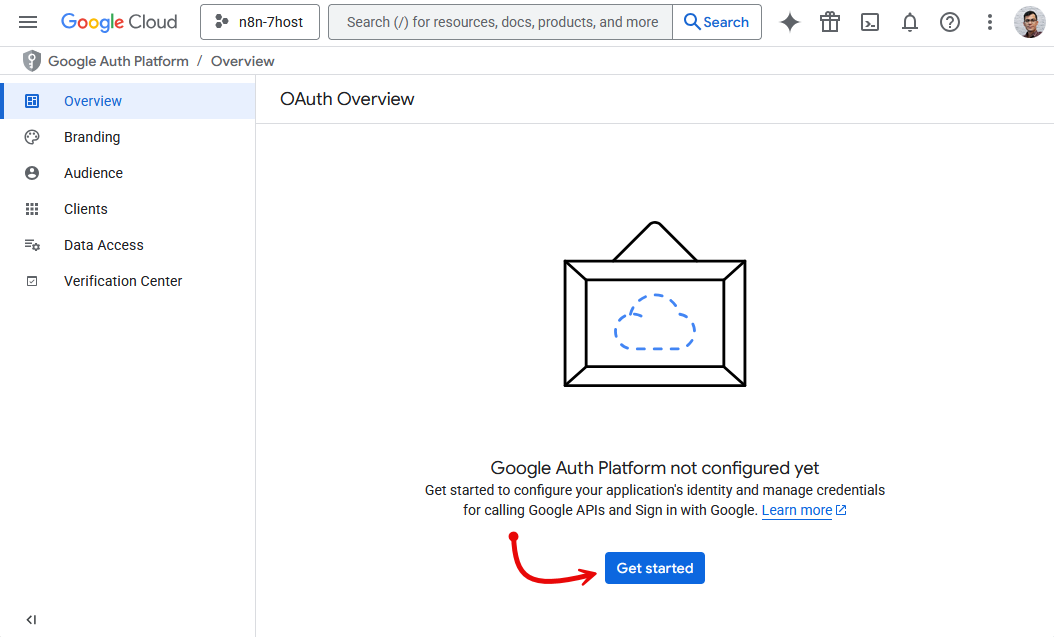Open Gemini AI sparkle assistant
This screenshot has width=1054, height=637.
coord(790,22)
